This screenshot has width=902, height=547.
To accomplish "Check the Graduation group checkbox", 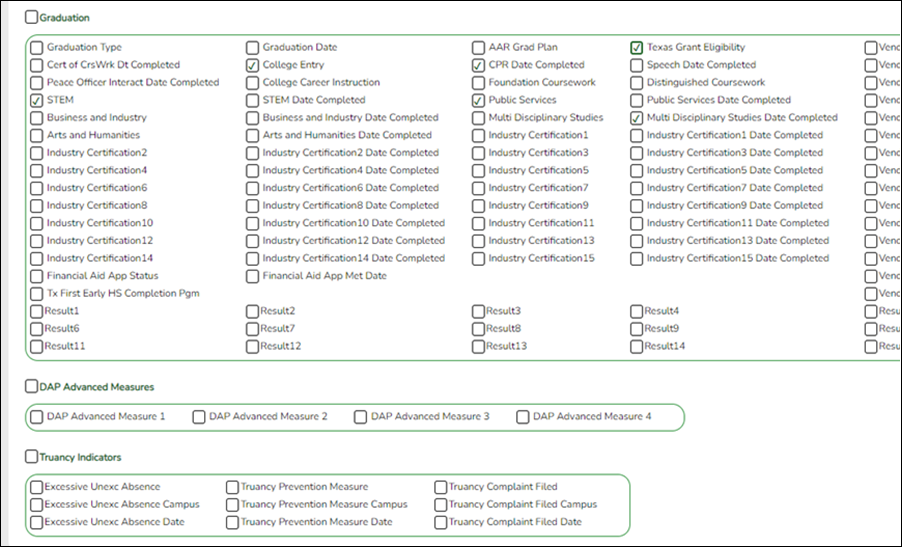I will point(32,17).
